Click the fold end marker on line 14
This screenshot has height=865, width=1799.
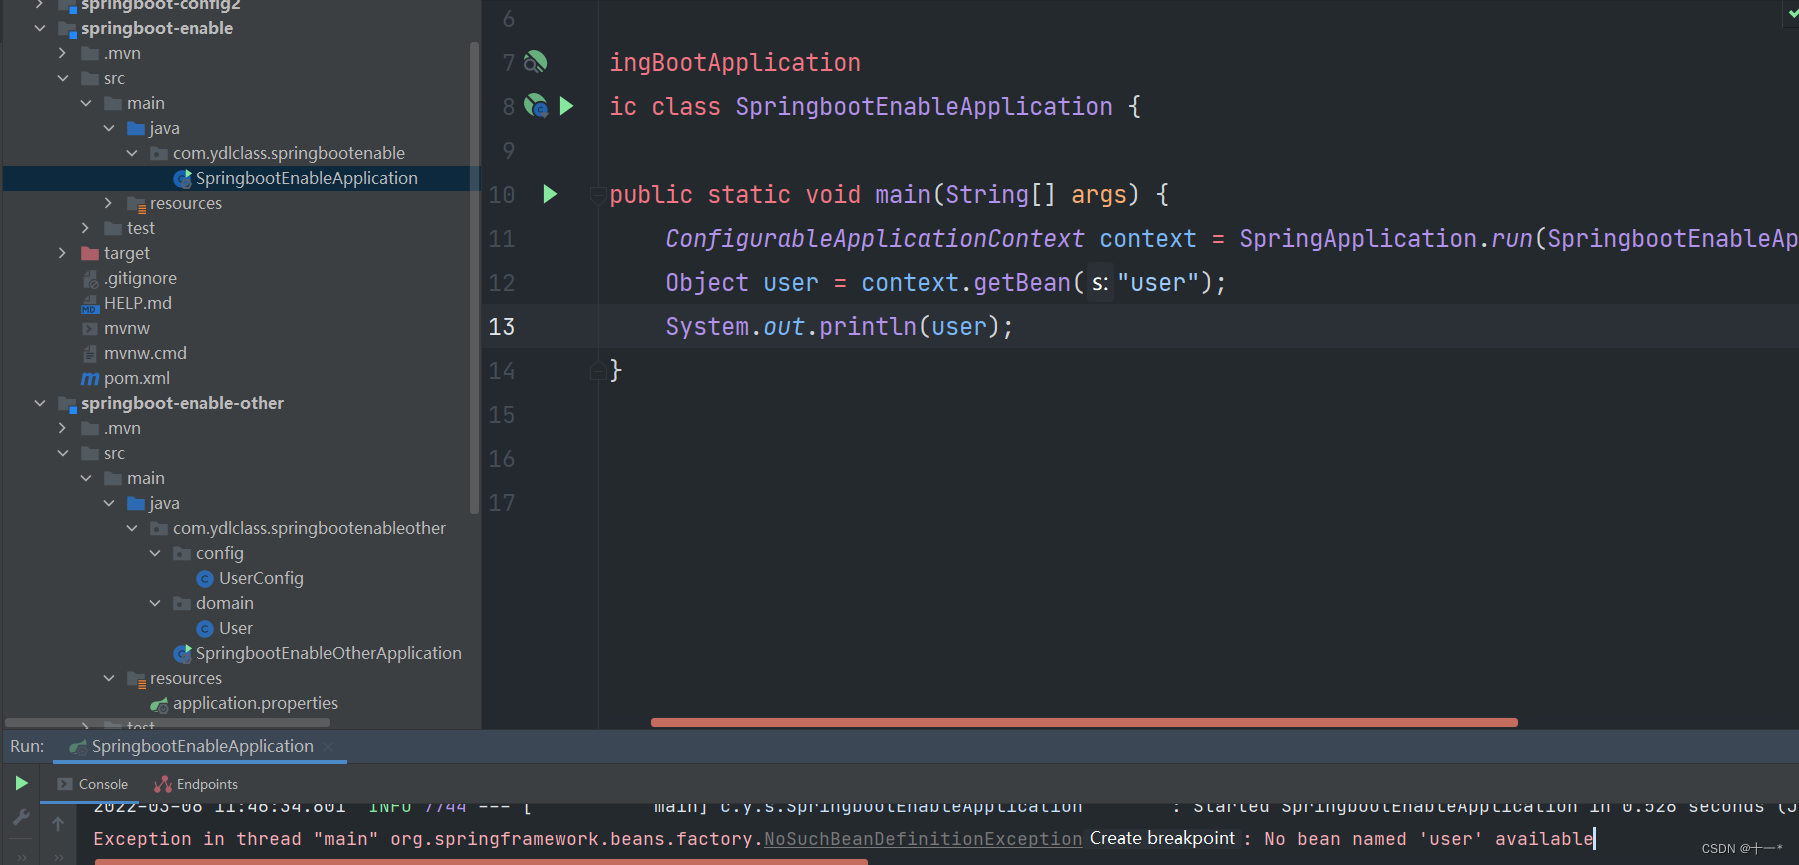tap(597, 371)
